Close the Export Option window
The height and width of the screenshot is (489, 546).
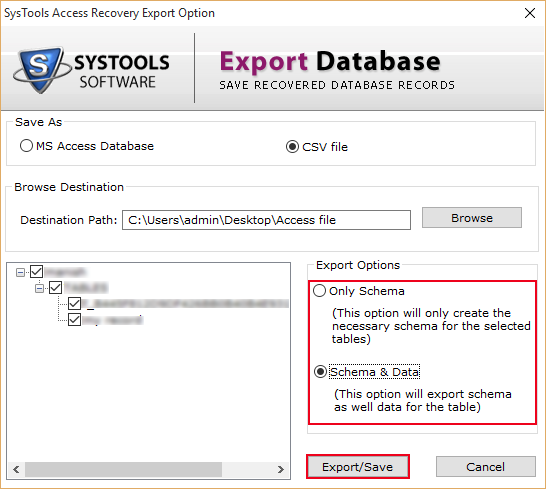pos(530,13)
